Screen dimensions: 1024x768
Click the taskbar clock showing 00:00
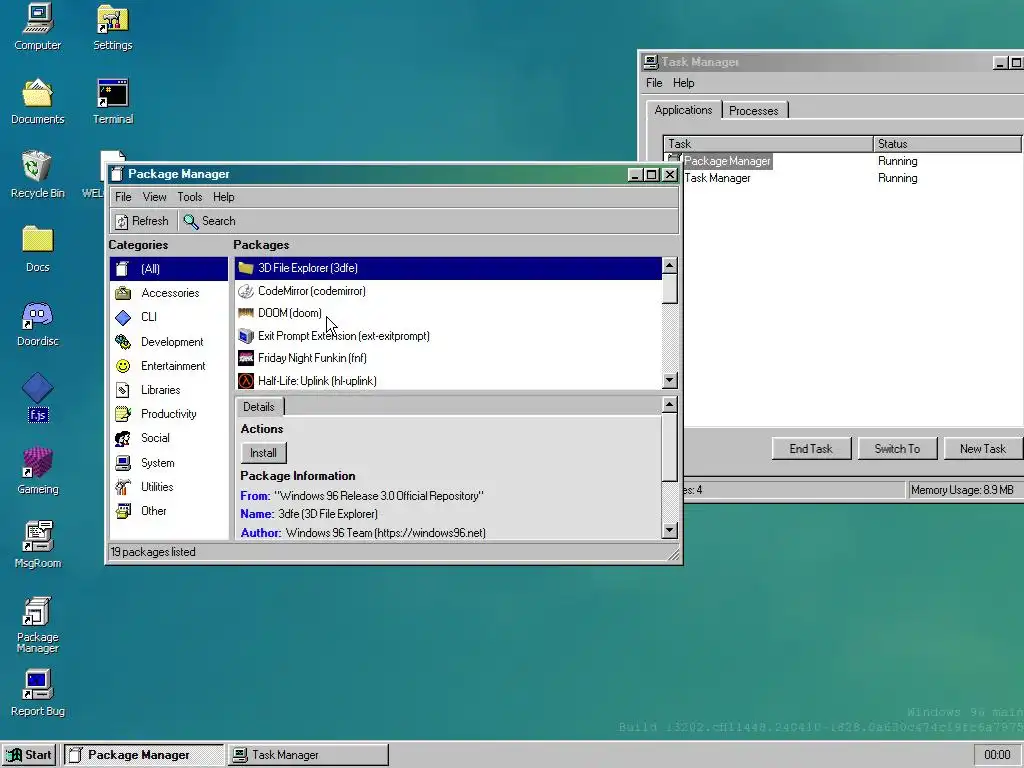(997, 755)
